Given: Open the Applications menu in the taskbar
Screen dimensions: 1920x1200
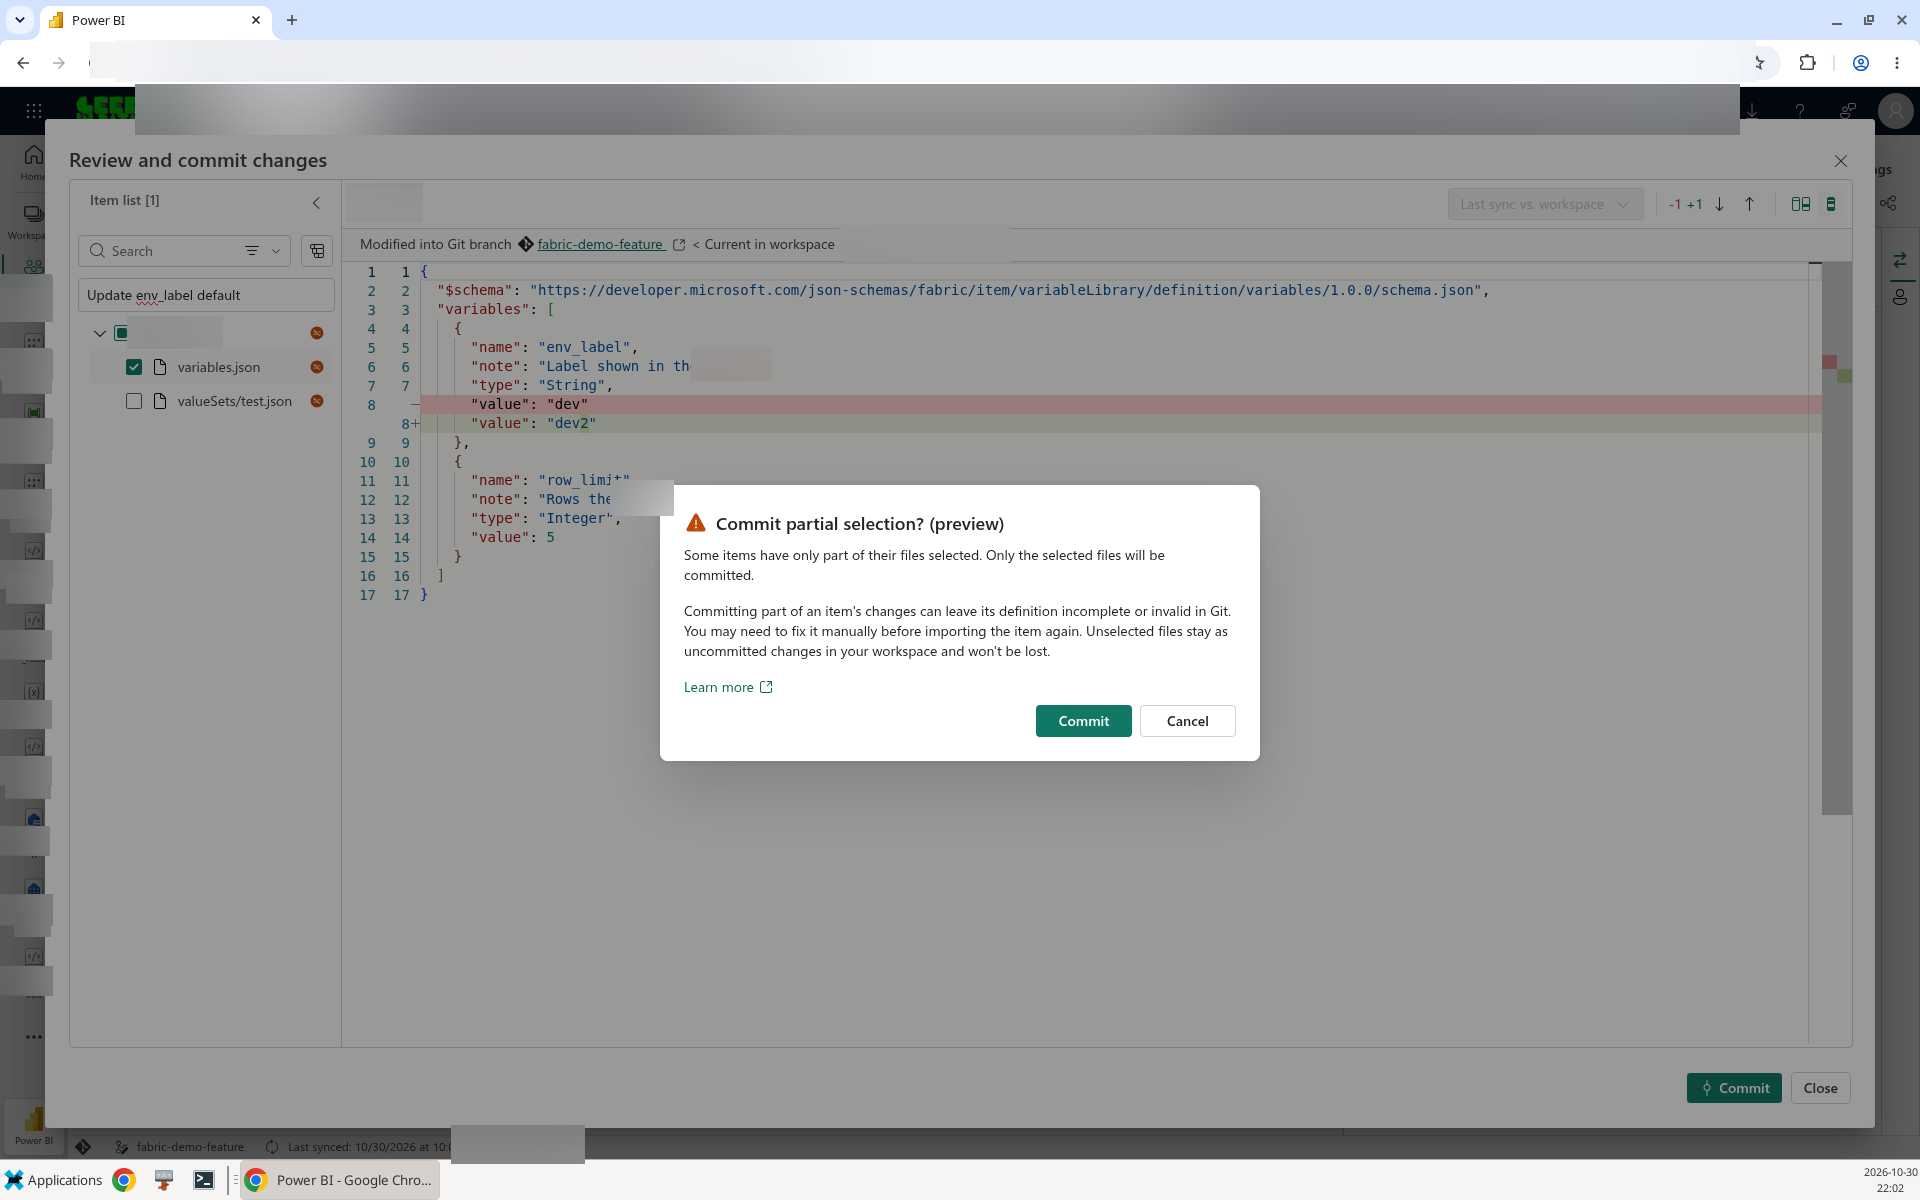Looking at the screenshot, I should [x=53, y=1180].
